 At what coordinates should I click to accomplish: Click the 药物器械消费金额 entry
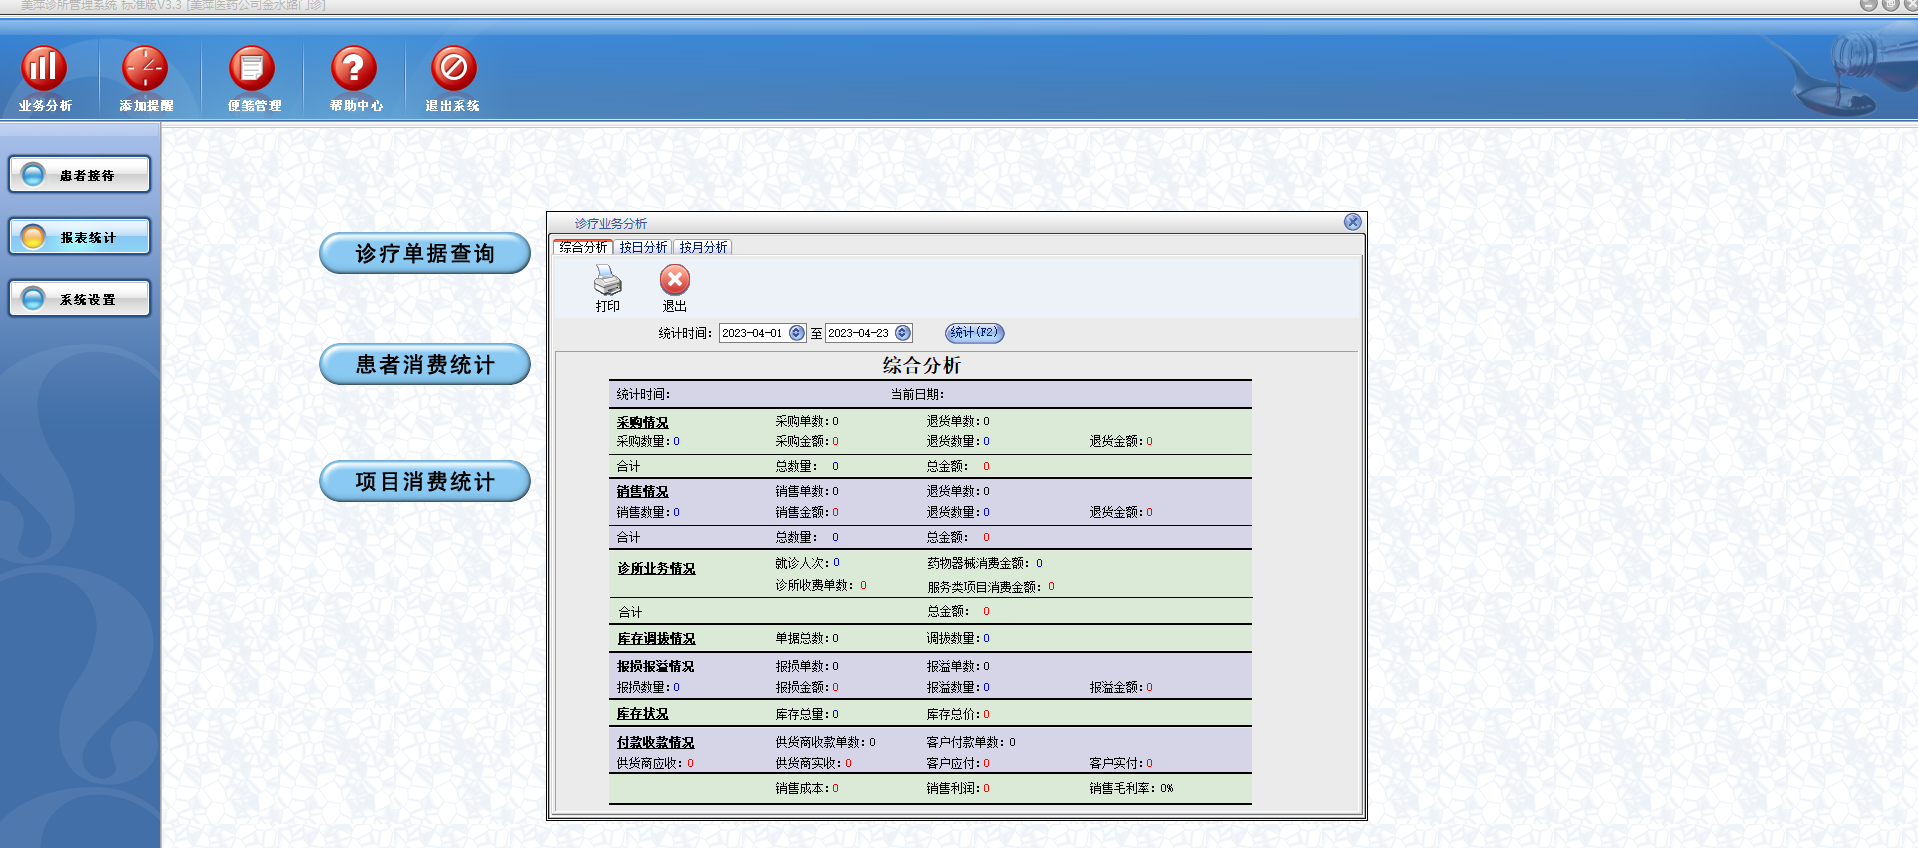click(985, 564)
